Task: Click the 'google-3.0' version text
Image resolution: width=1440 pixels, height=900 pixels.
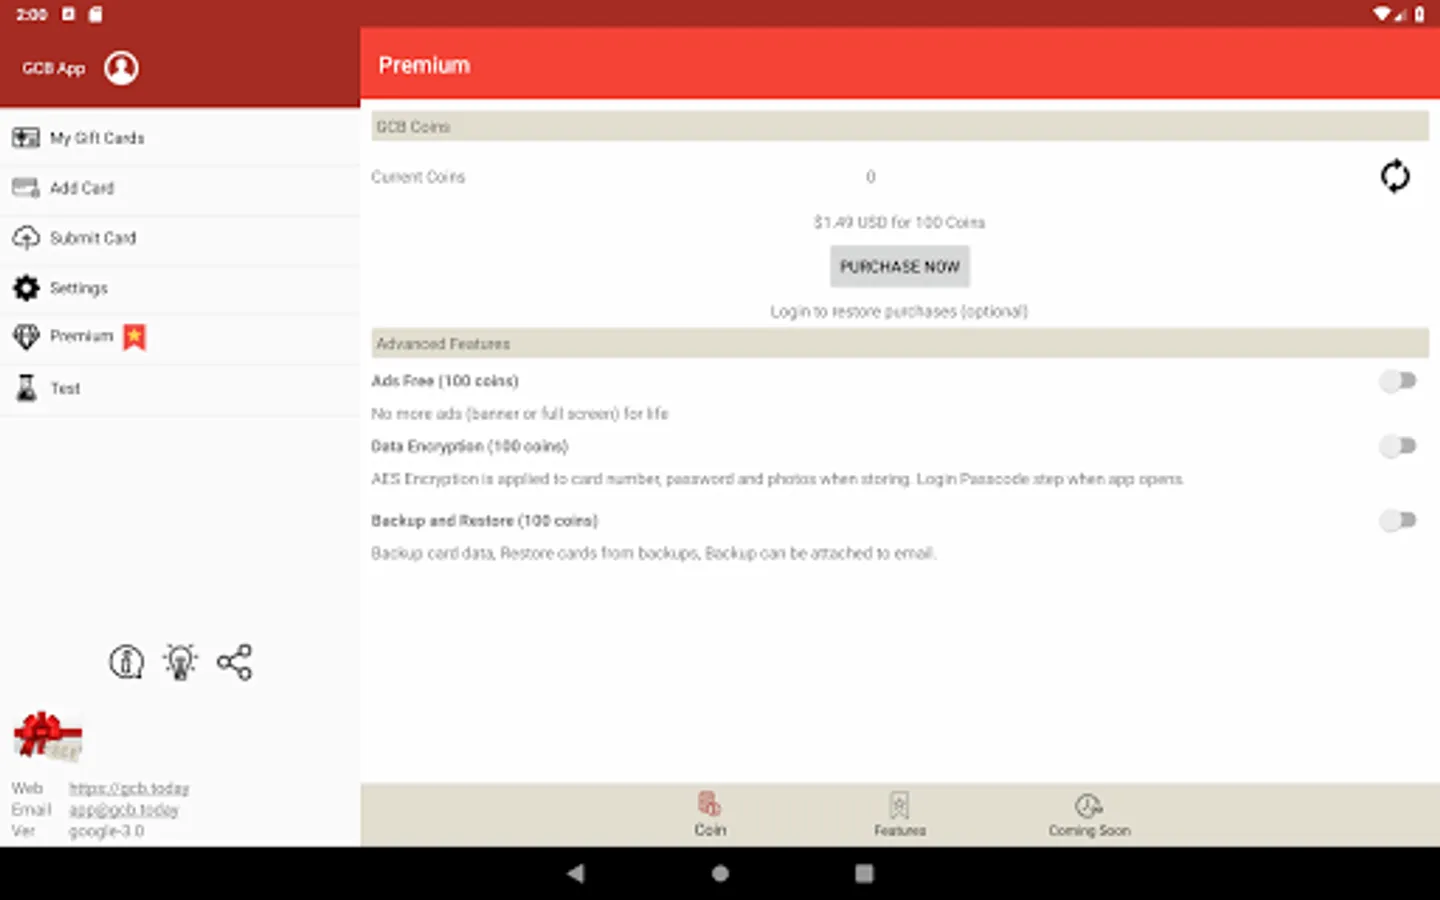Action: tap(106, 831)
